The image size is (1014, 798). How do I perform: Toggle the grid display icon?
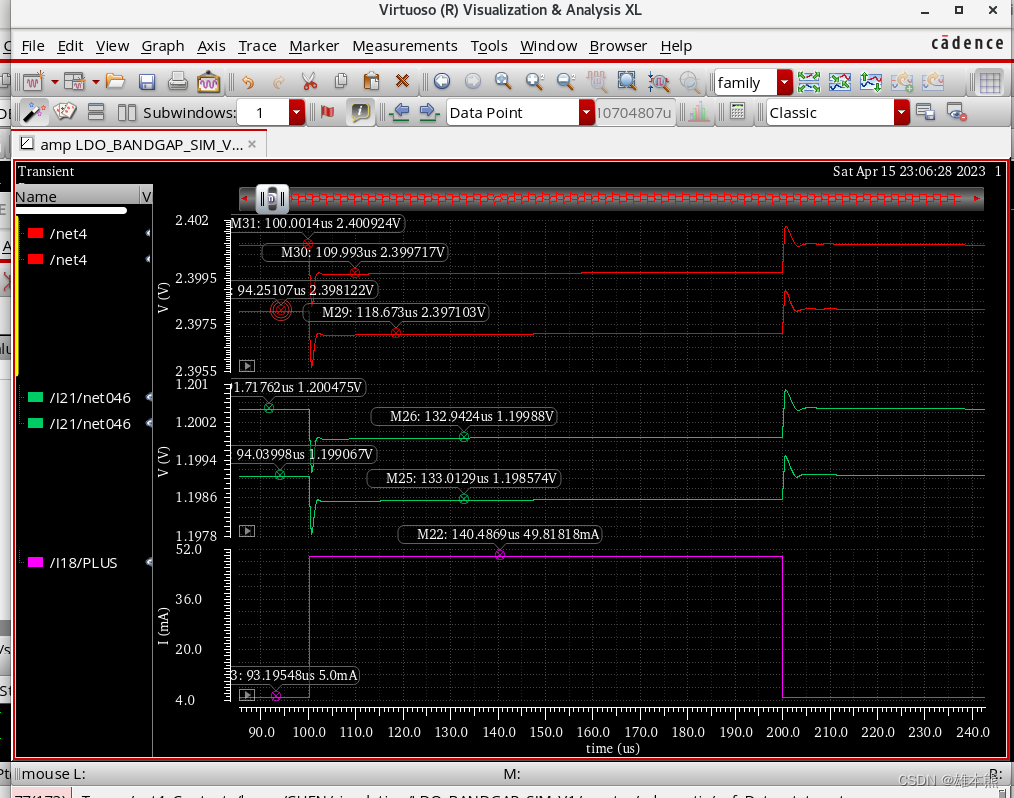989,83
